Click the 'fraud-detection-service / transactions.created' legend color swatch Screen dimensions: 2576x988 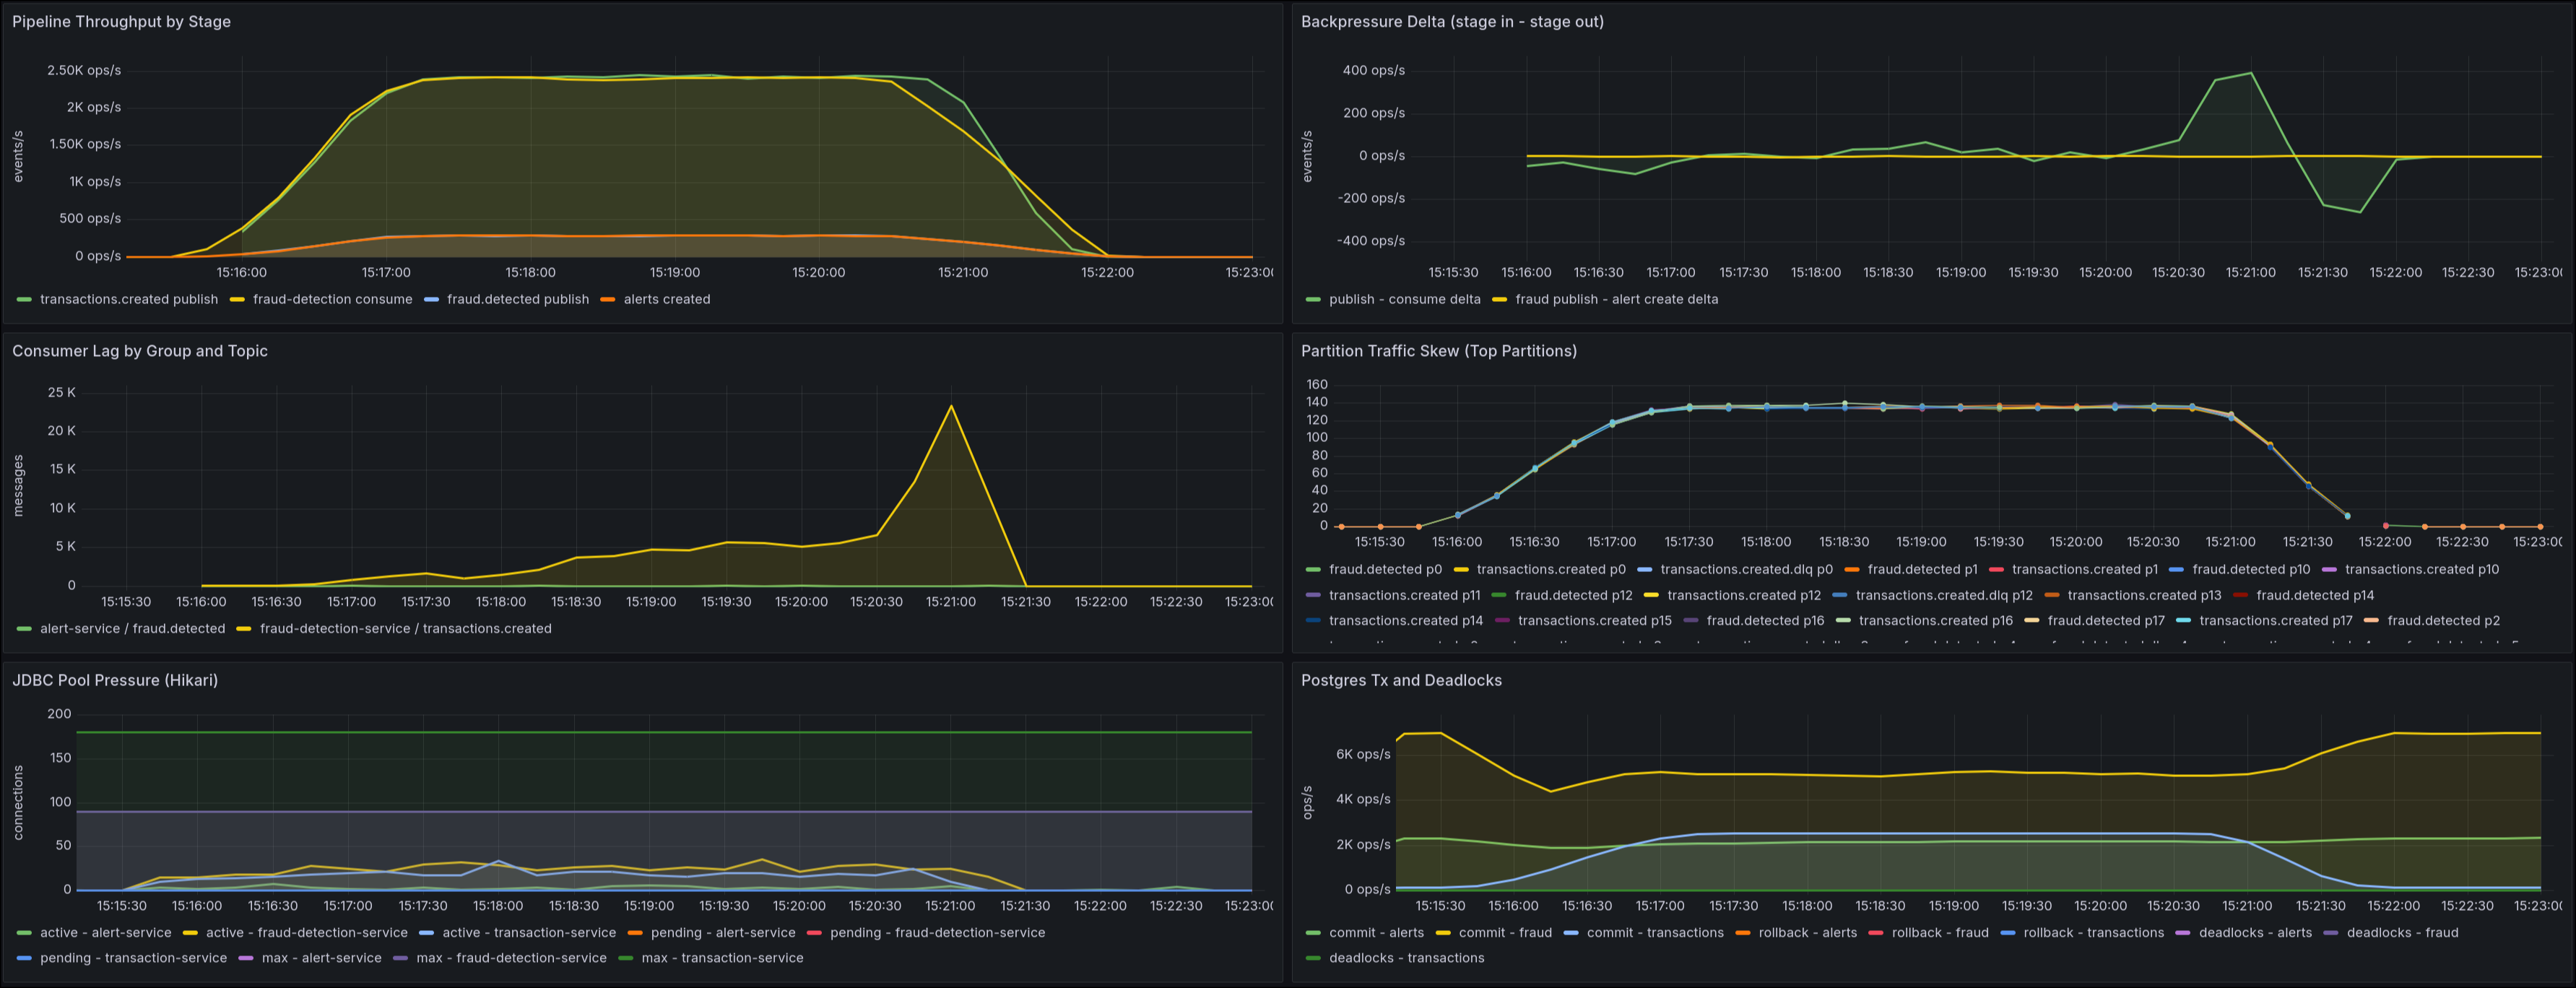pyautogui.click(x=244, y=629)
